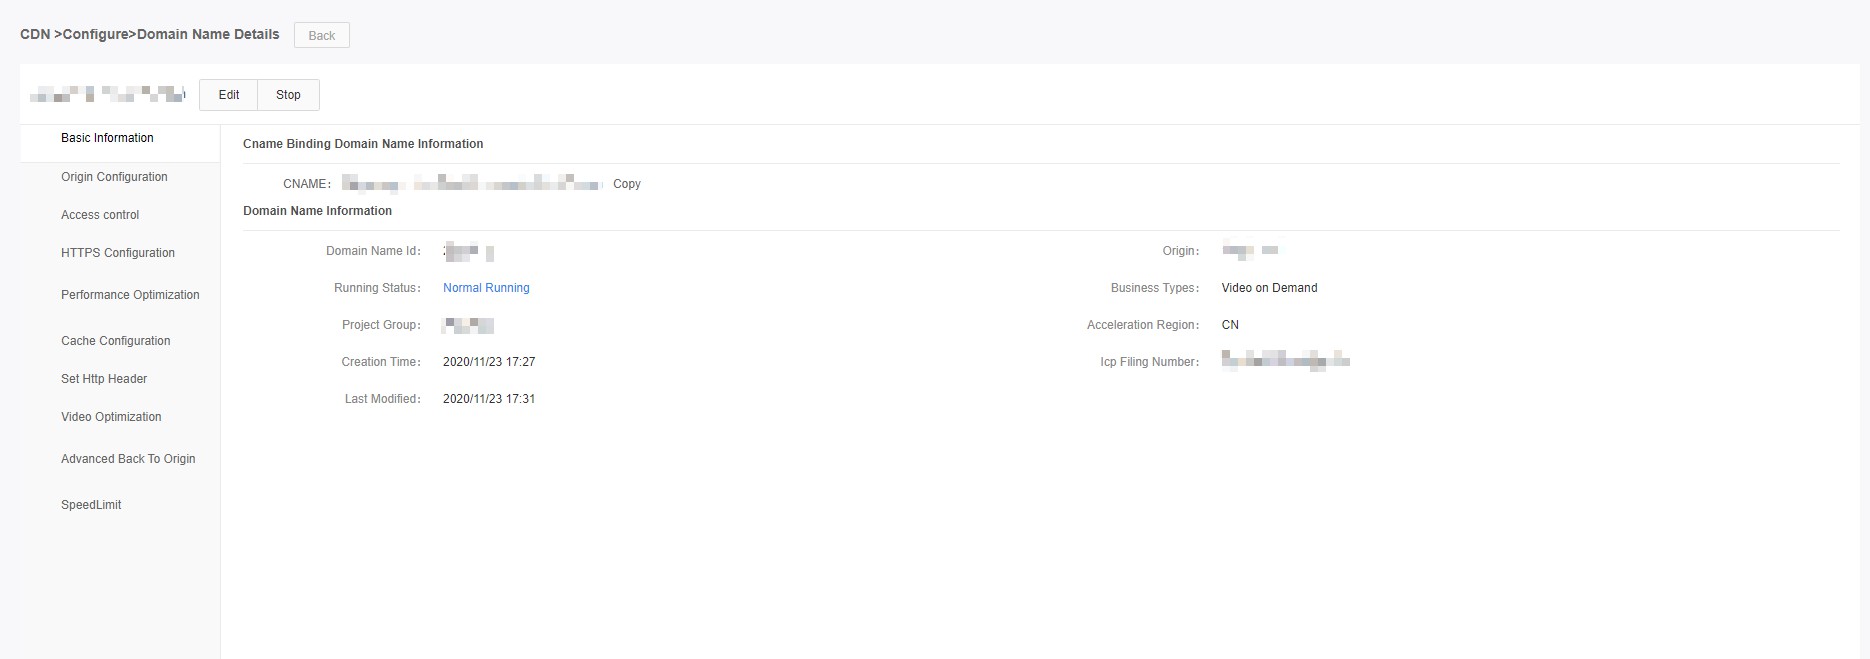Screen dimensions: 1870x659
Task: Click the Normal Running status link
Action: pyautogui.click(x=486, y=288)
